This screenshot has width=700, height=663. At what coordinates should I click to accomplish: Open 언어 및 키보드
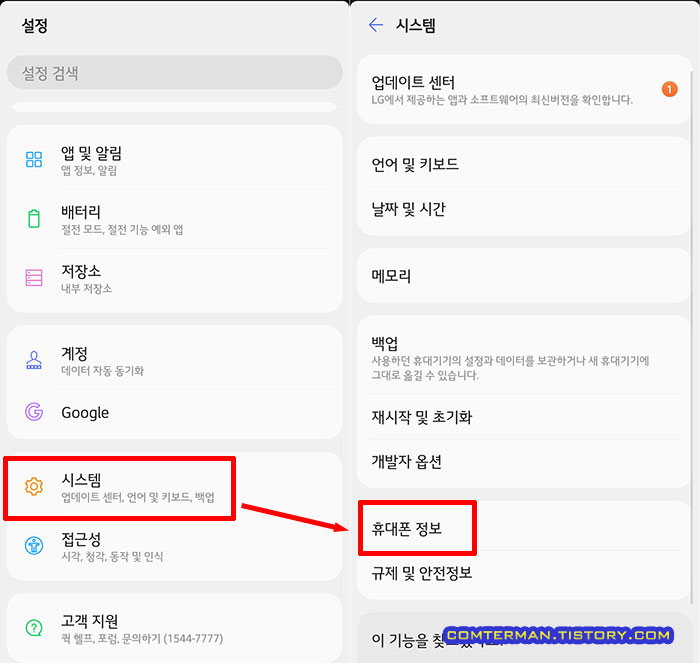point(525,164)
